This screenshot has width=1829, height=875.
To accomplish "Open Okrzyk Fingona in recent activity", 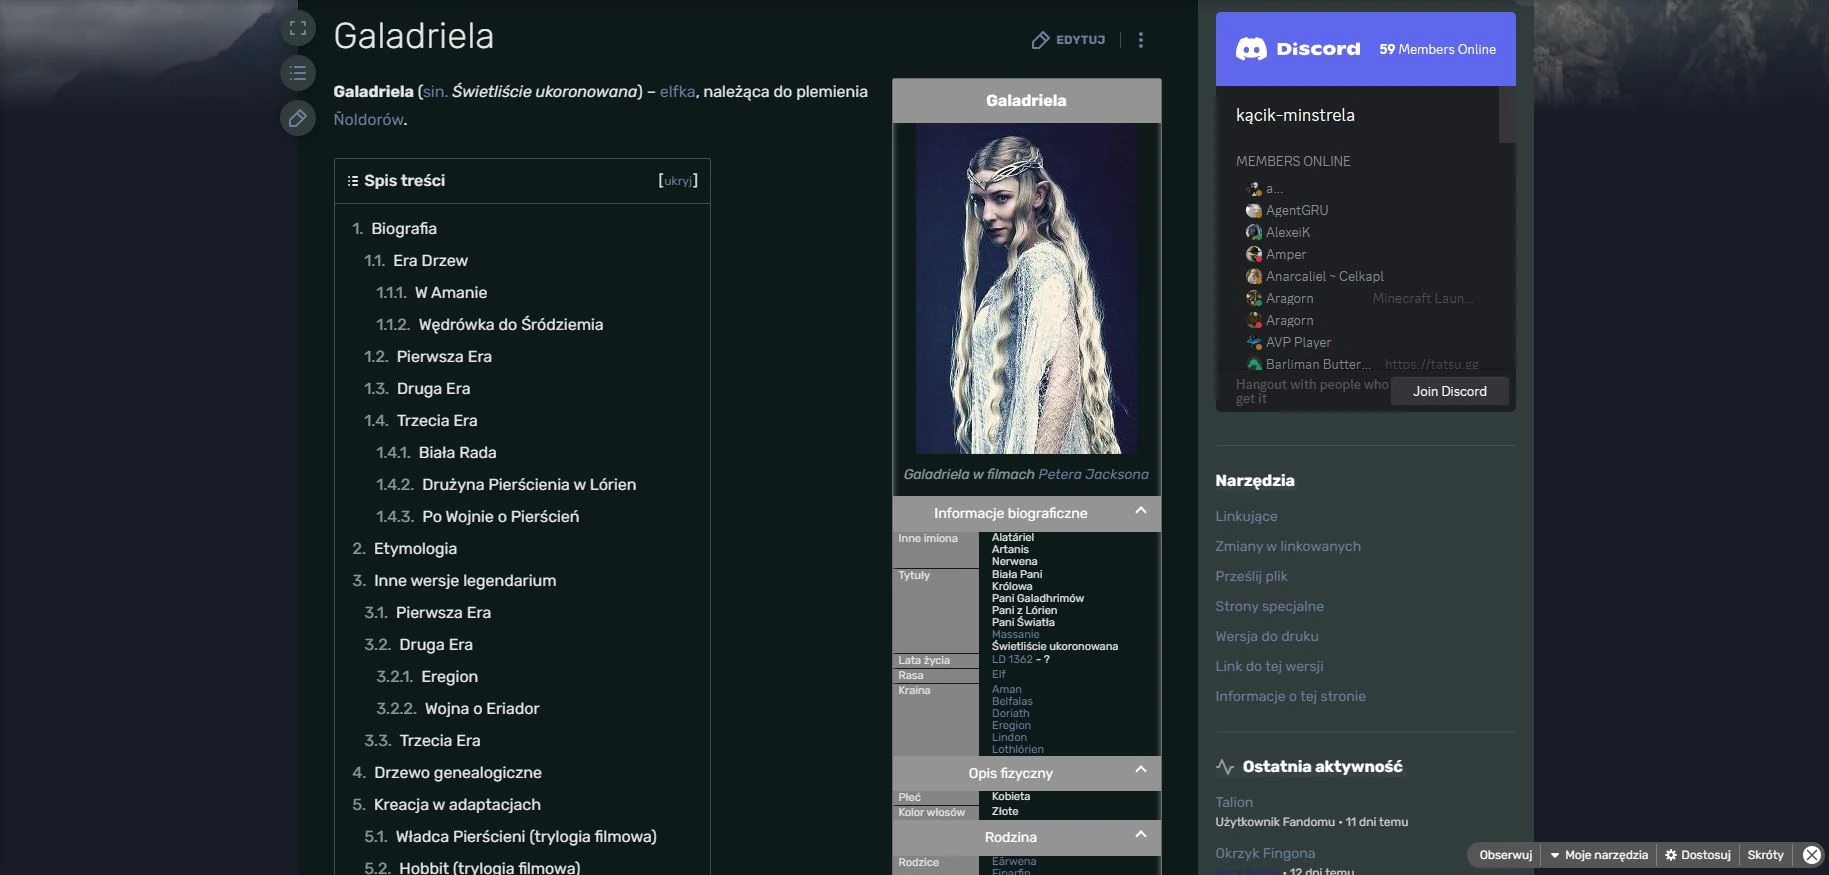I will [1265, 854].
